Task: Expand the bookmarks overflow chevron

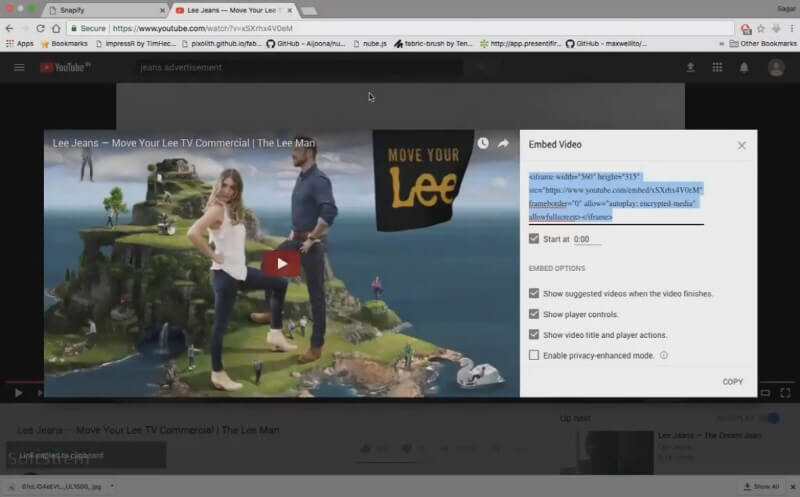Action: tap(721, 44)
